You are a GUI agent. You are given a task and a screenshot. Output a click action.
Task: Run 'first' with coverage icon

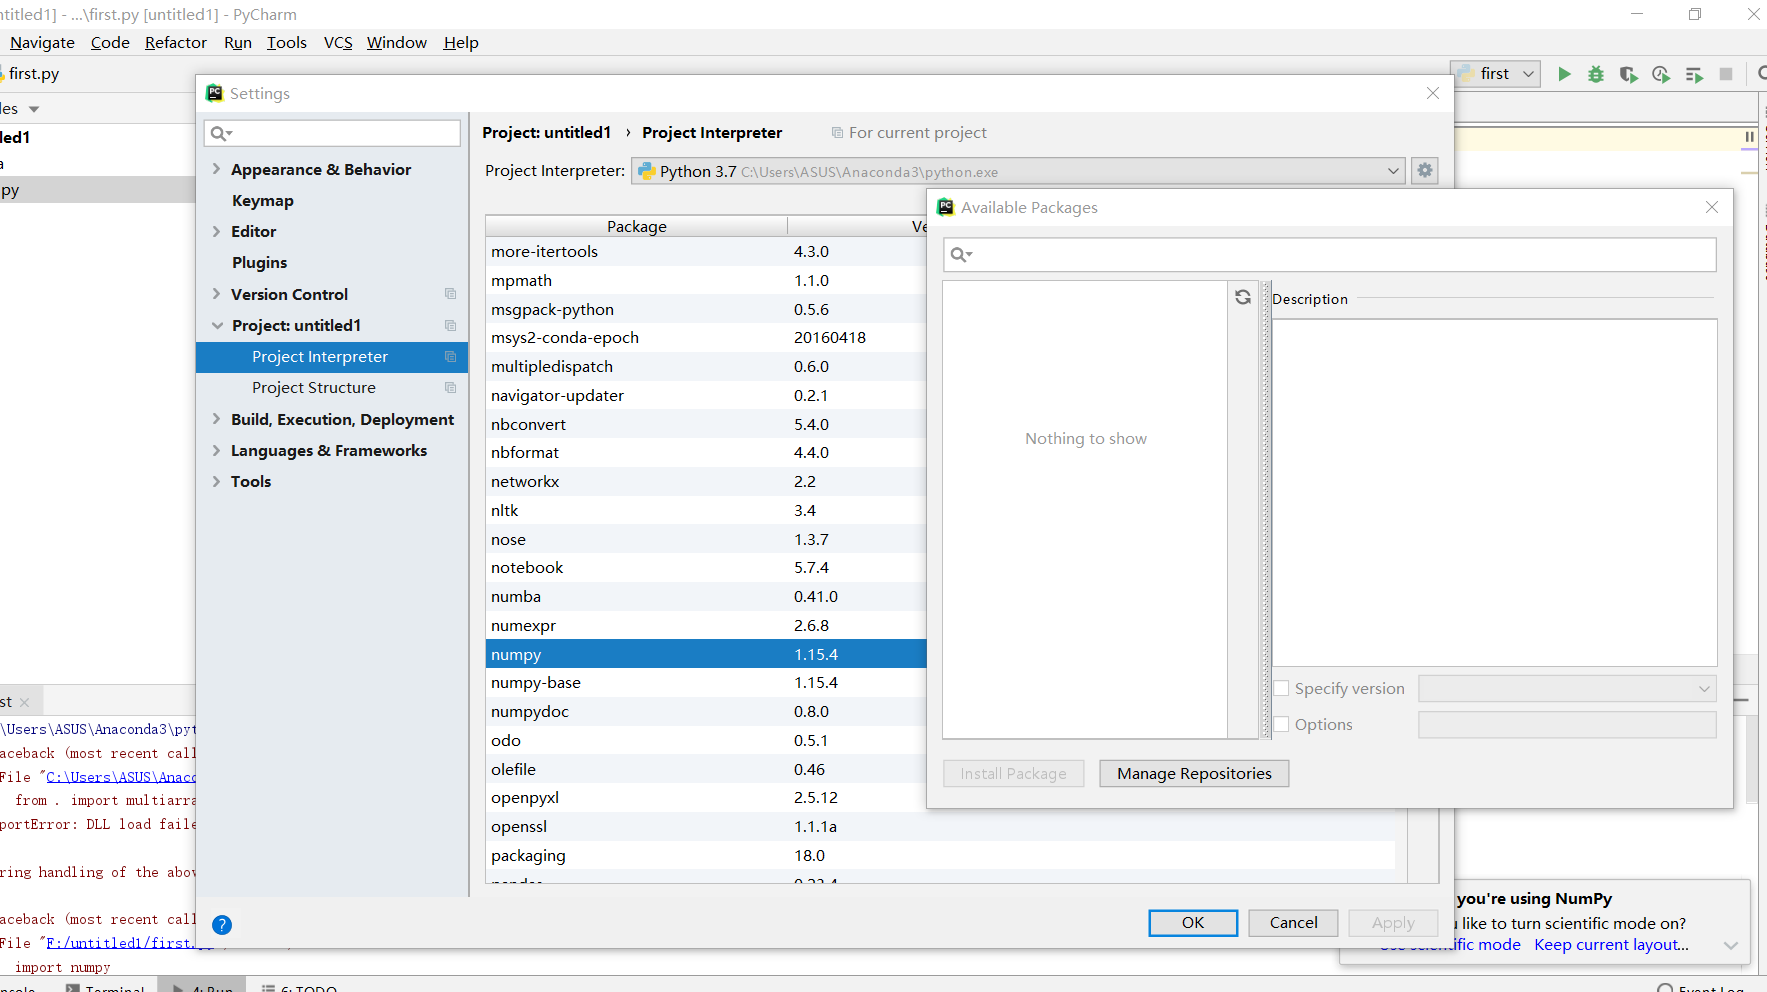click(x=1628, y=74)
